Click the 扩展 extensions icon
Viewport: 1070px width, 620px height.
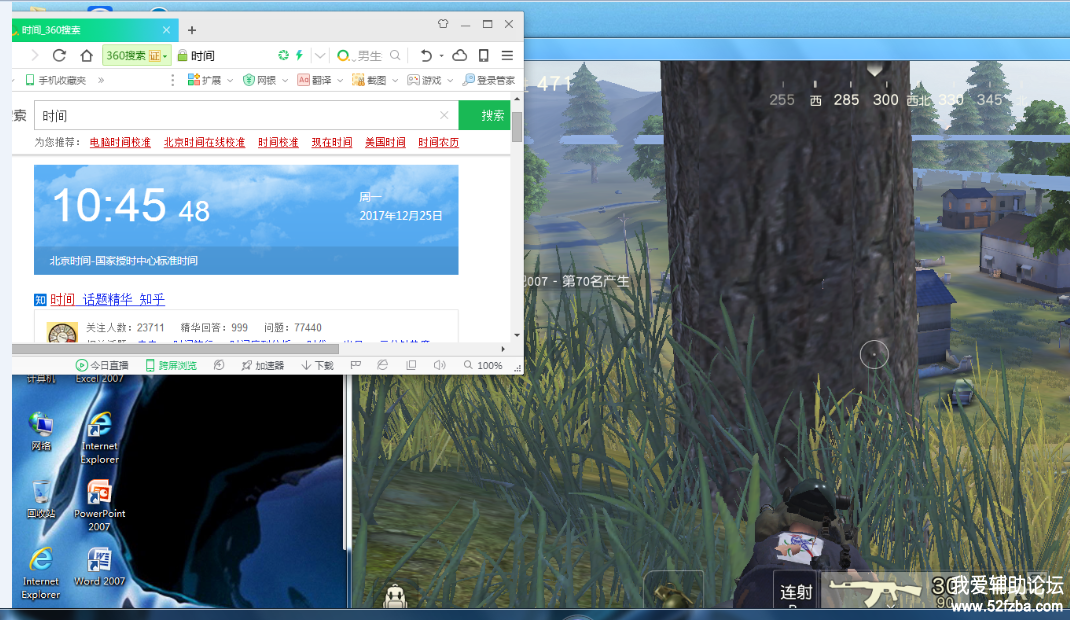pos(193,80)
